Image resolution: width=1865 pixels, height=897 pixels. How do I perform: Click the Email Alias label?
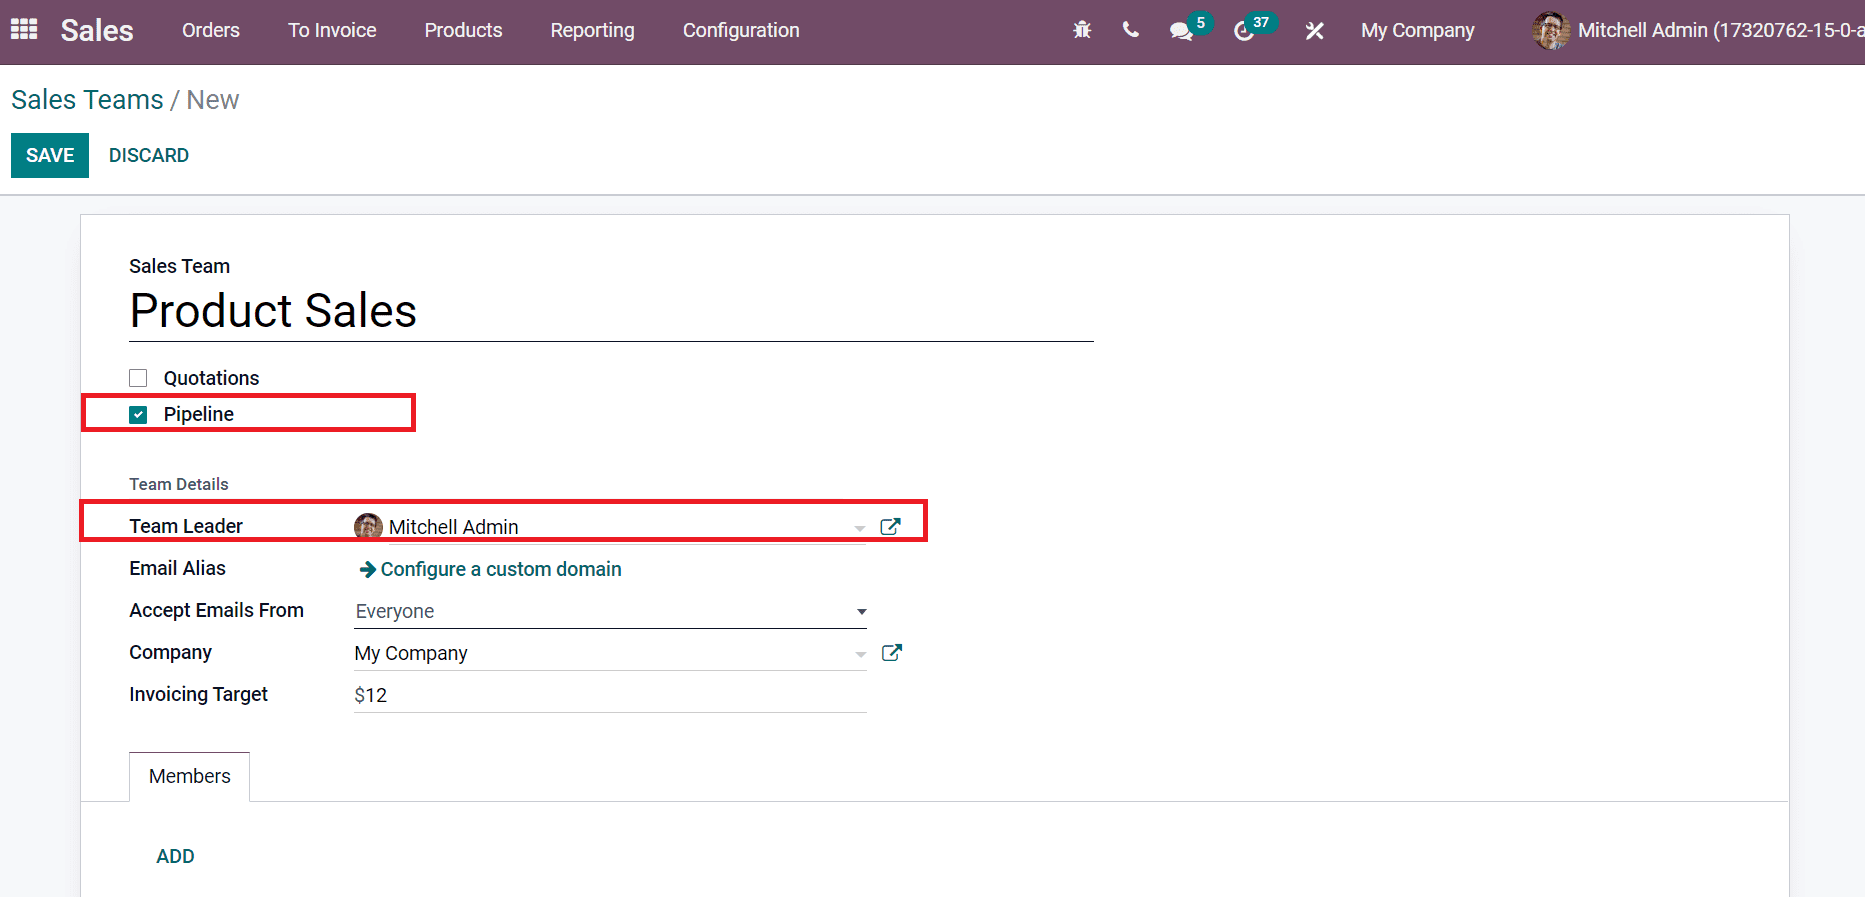177,568
